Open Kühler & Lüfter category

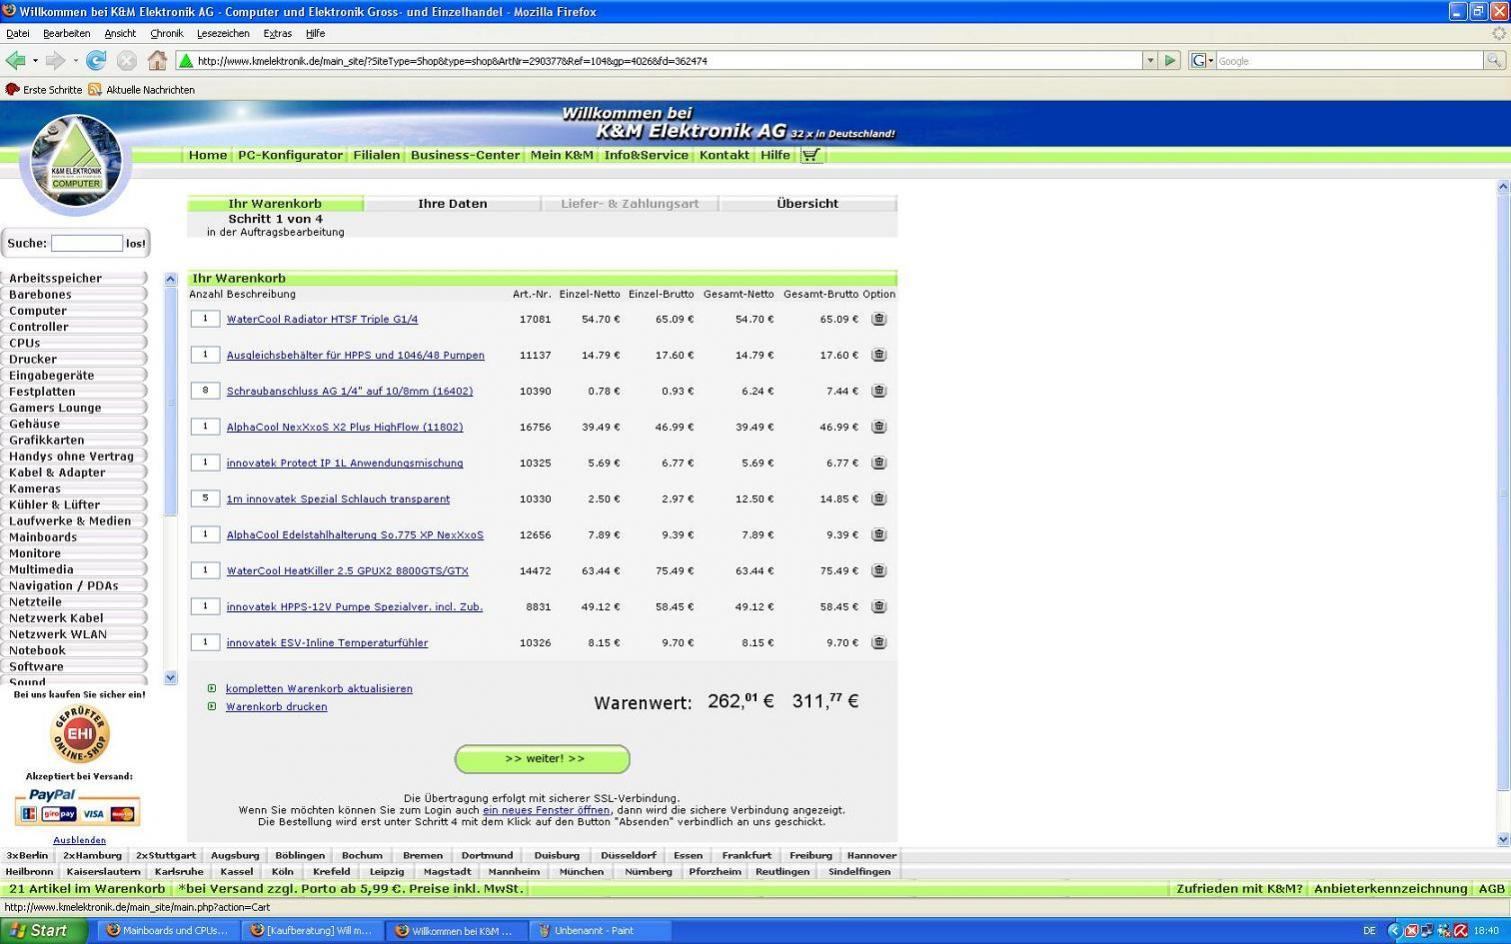[55, 505]
